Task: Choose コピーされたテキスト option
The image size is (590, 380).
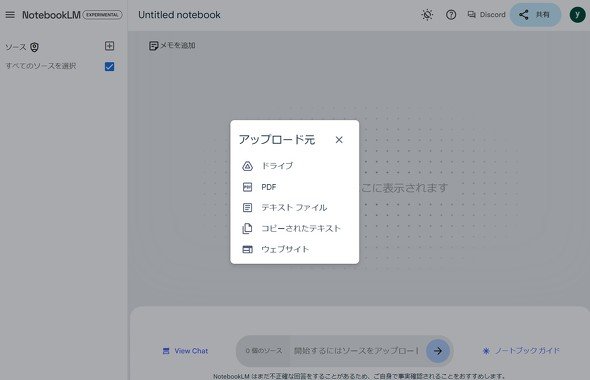Action: 295,228
